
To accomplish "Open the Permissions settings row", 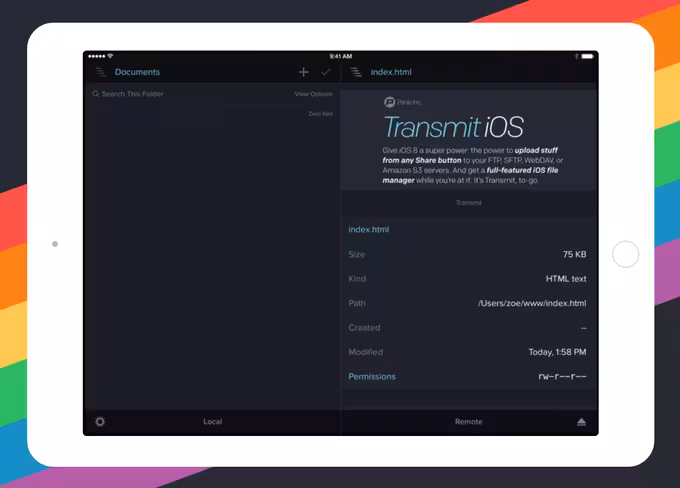I will 468,377.
